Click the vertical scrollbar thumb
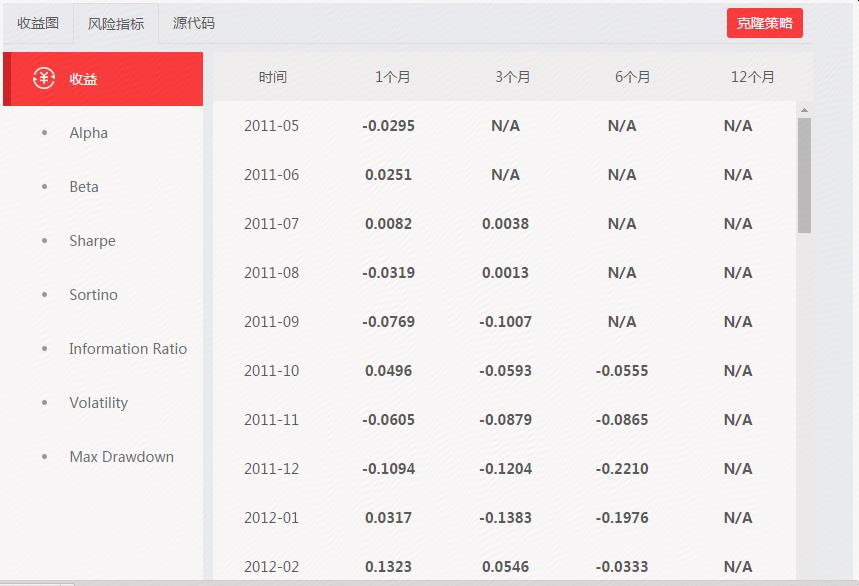 click(x=804, y=175)
